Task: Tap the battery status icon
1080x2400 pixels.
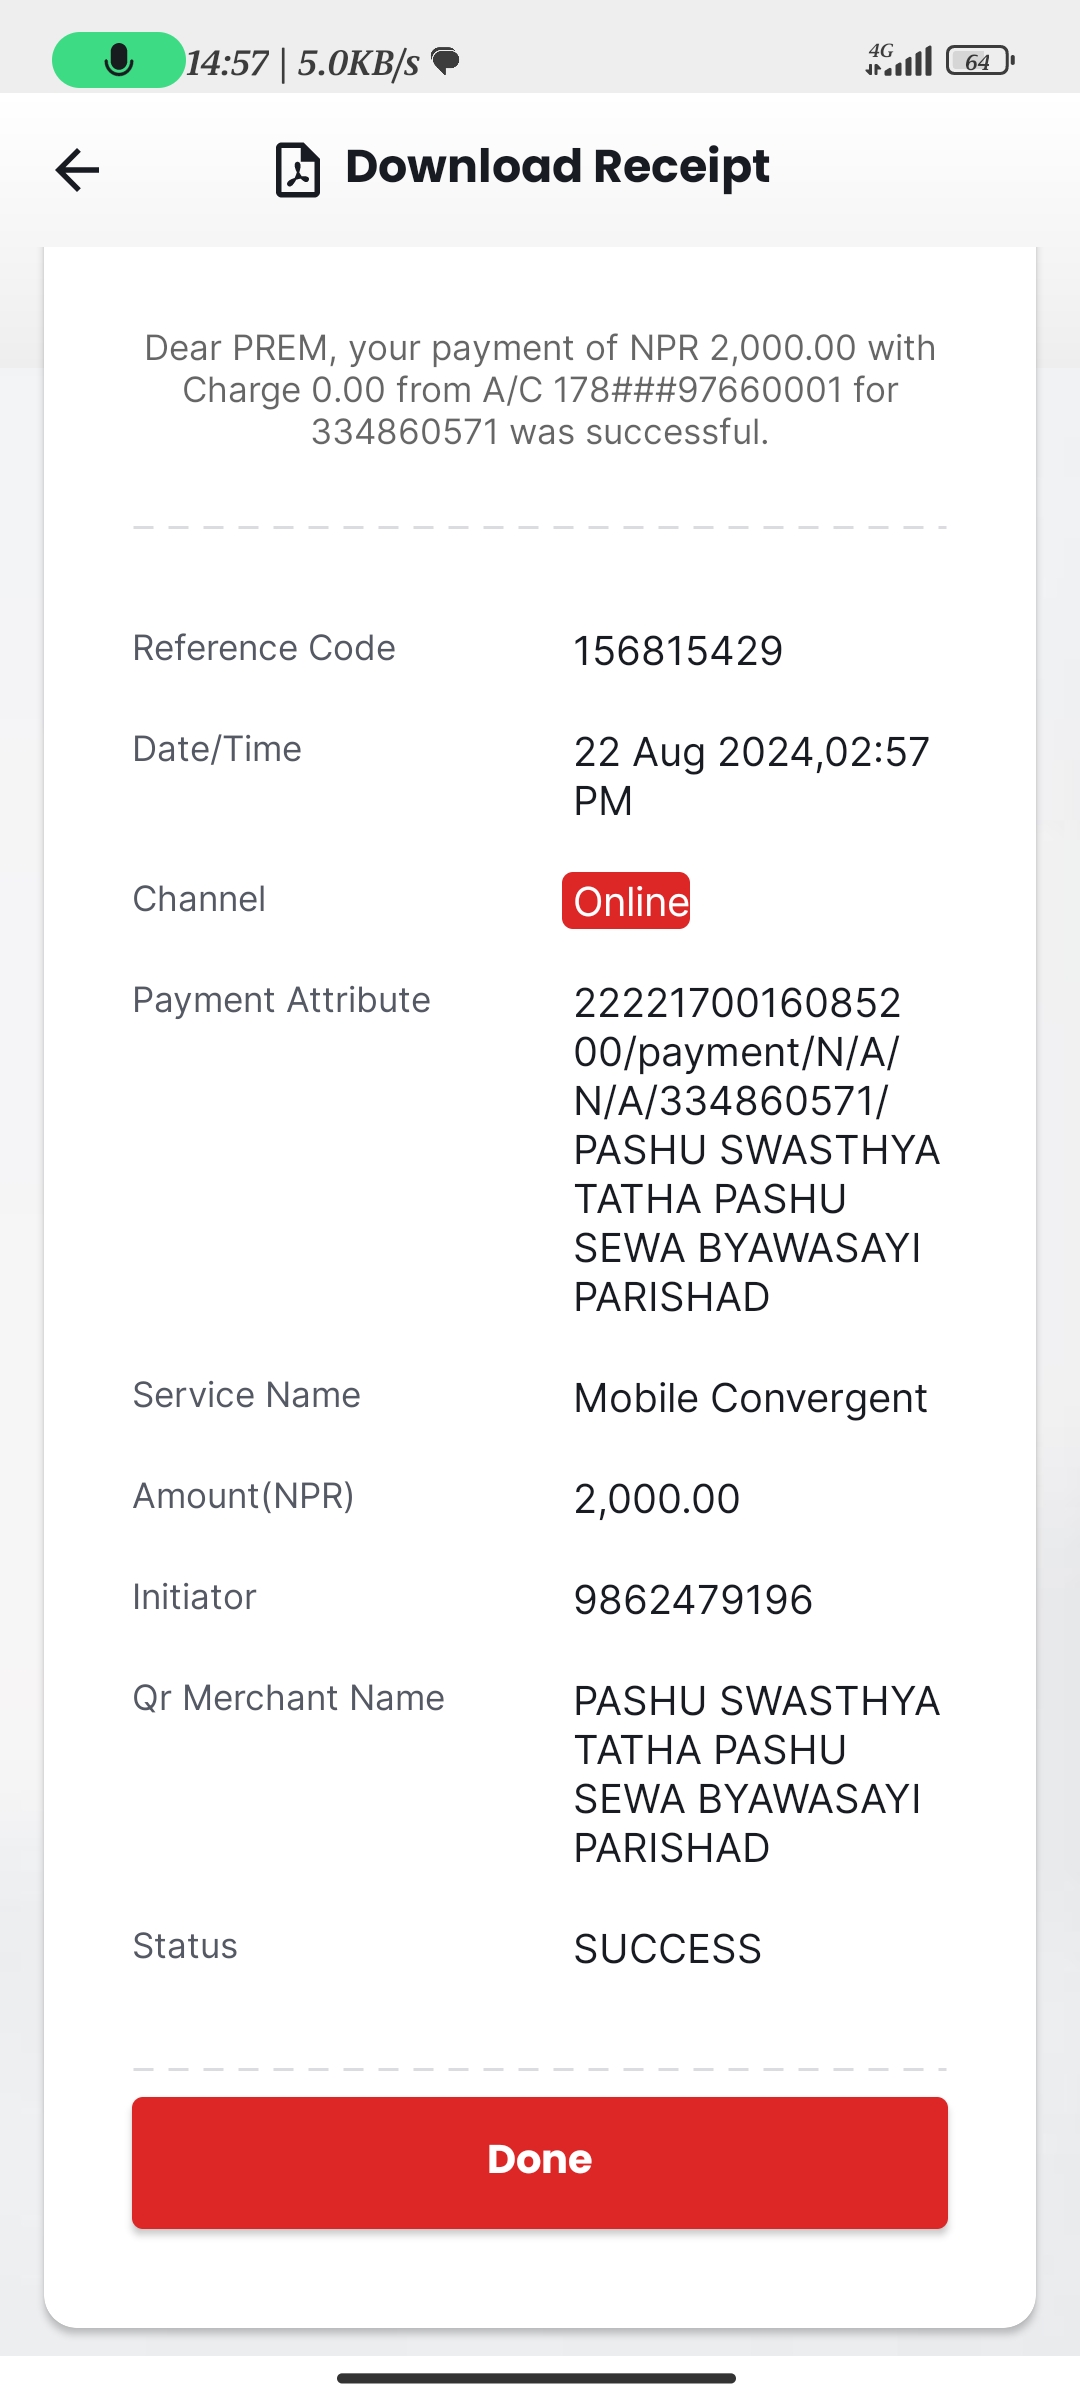Action: click(x=980, y=61)
